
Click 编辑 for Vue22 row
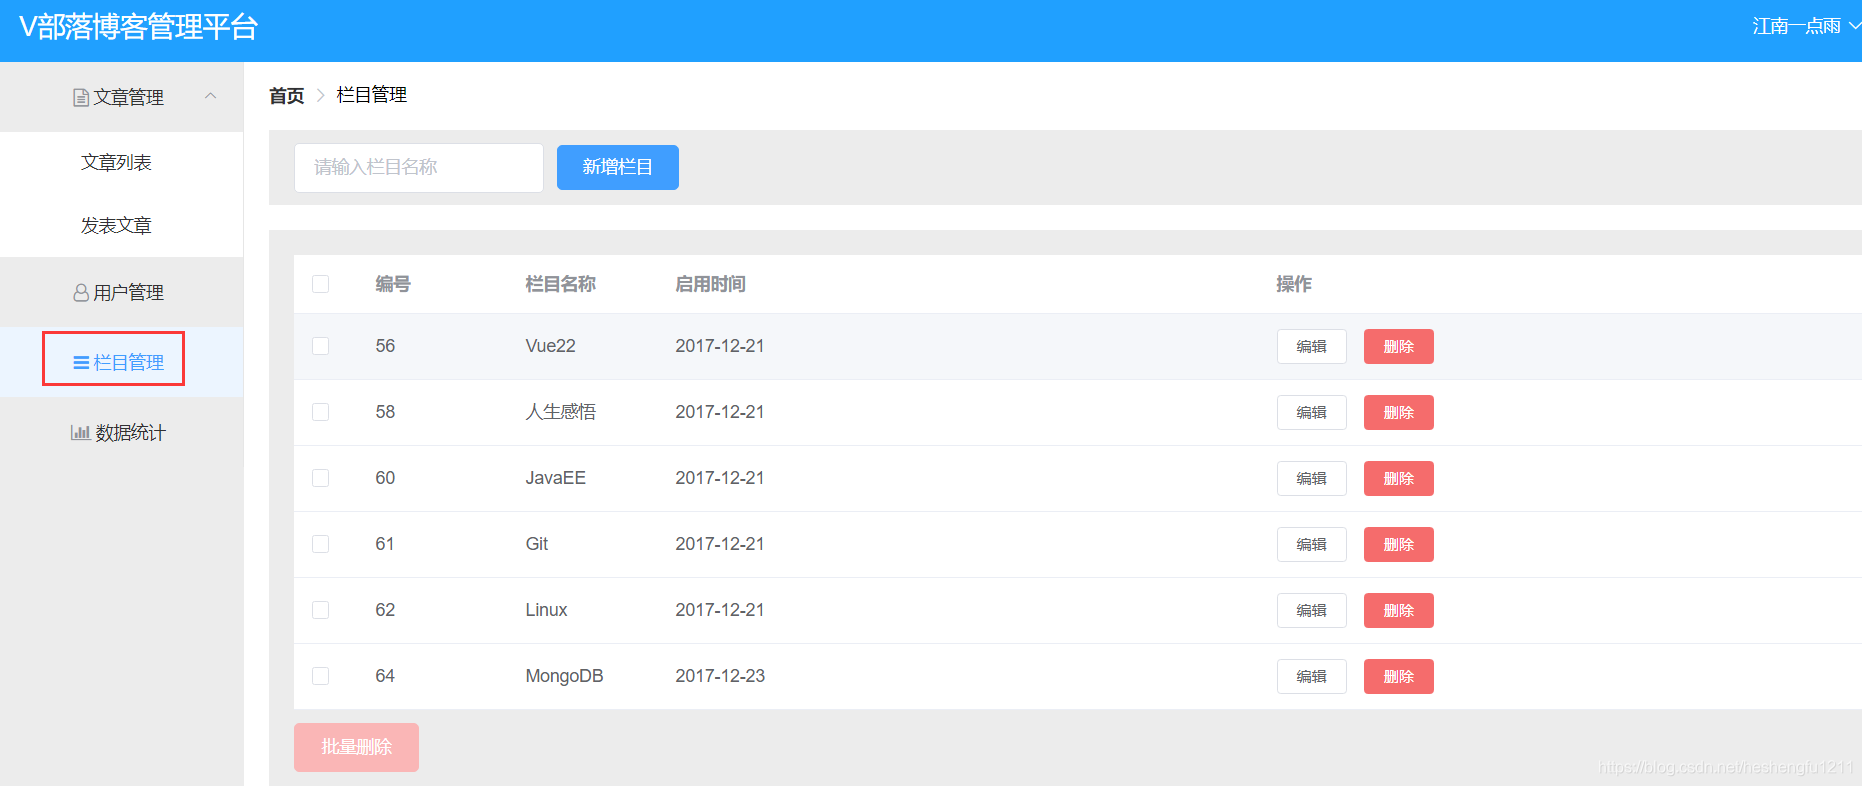[x=1312, y=347]
